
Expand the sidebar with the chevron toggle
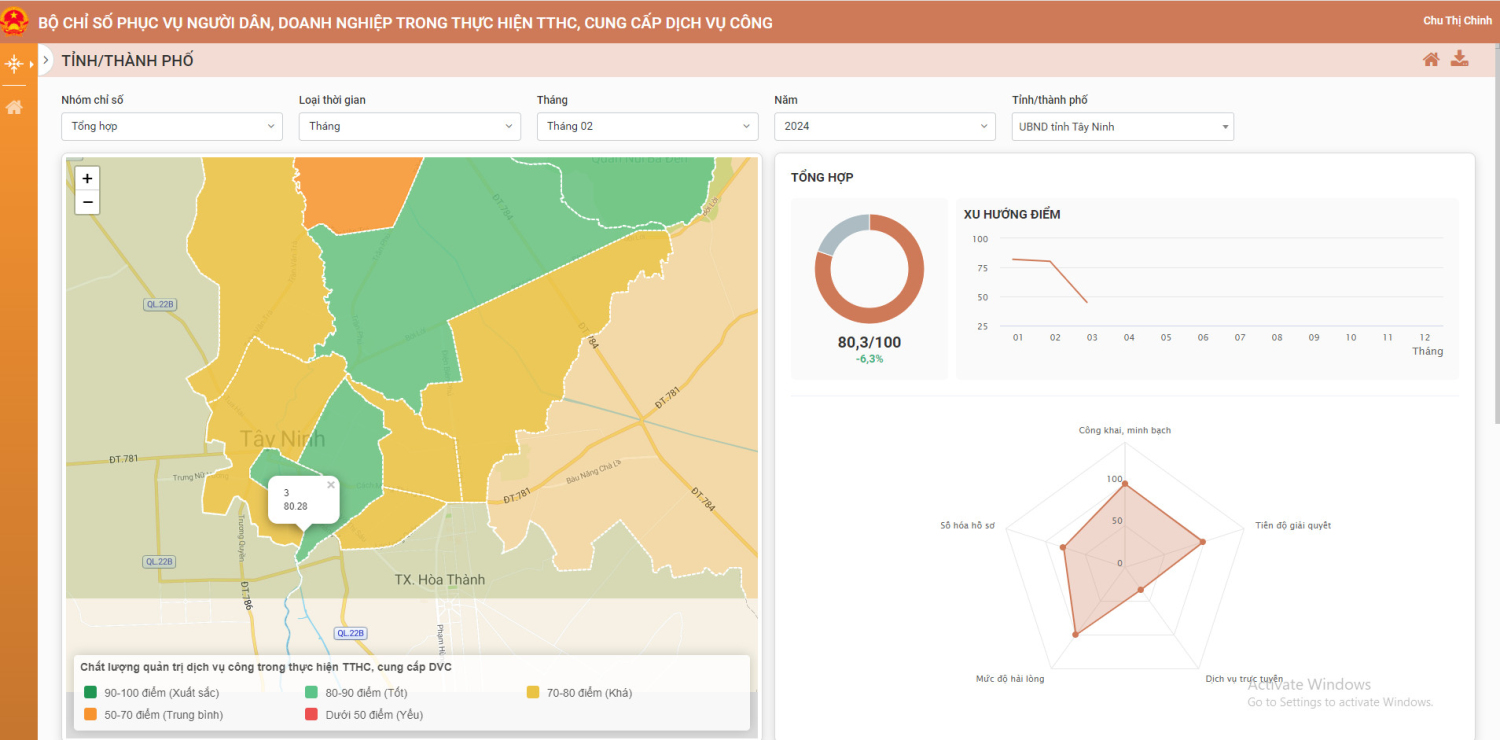point(46,61)
